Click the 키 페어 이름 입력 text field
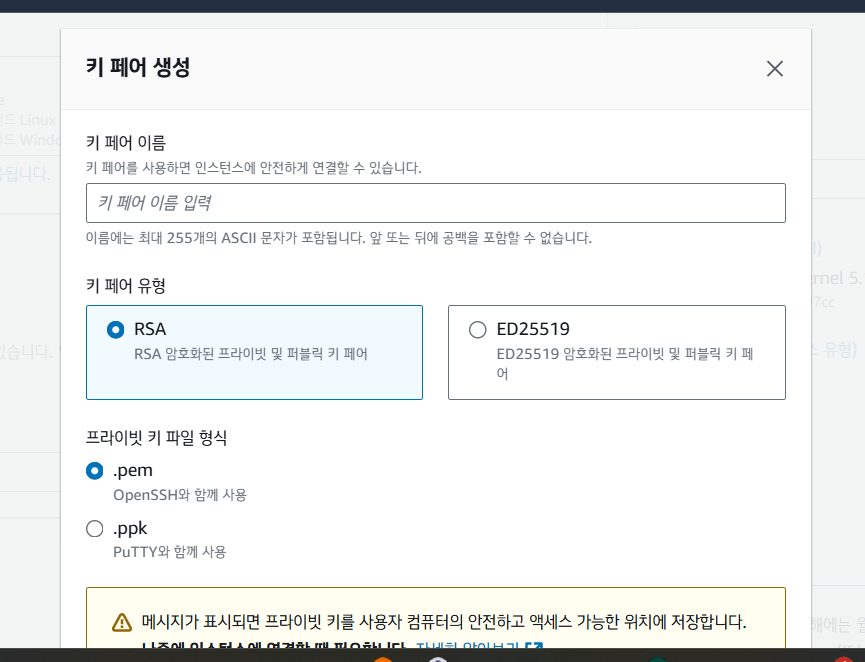Screen dimensions: 865x662 click(435, 203)
